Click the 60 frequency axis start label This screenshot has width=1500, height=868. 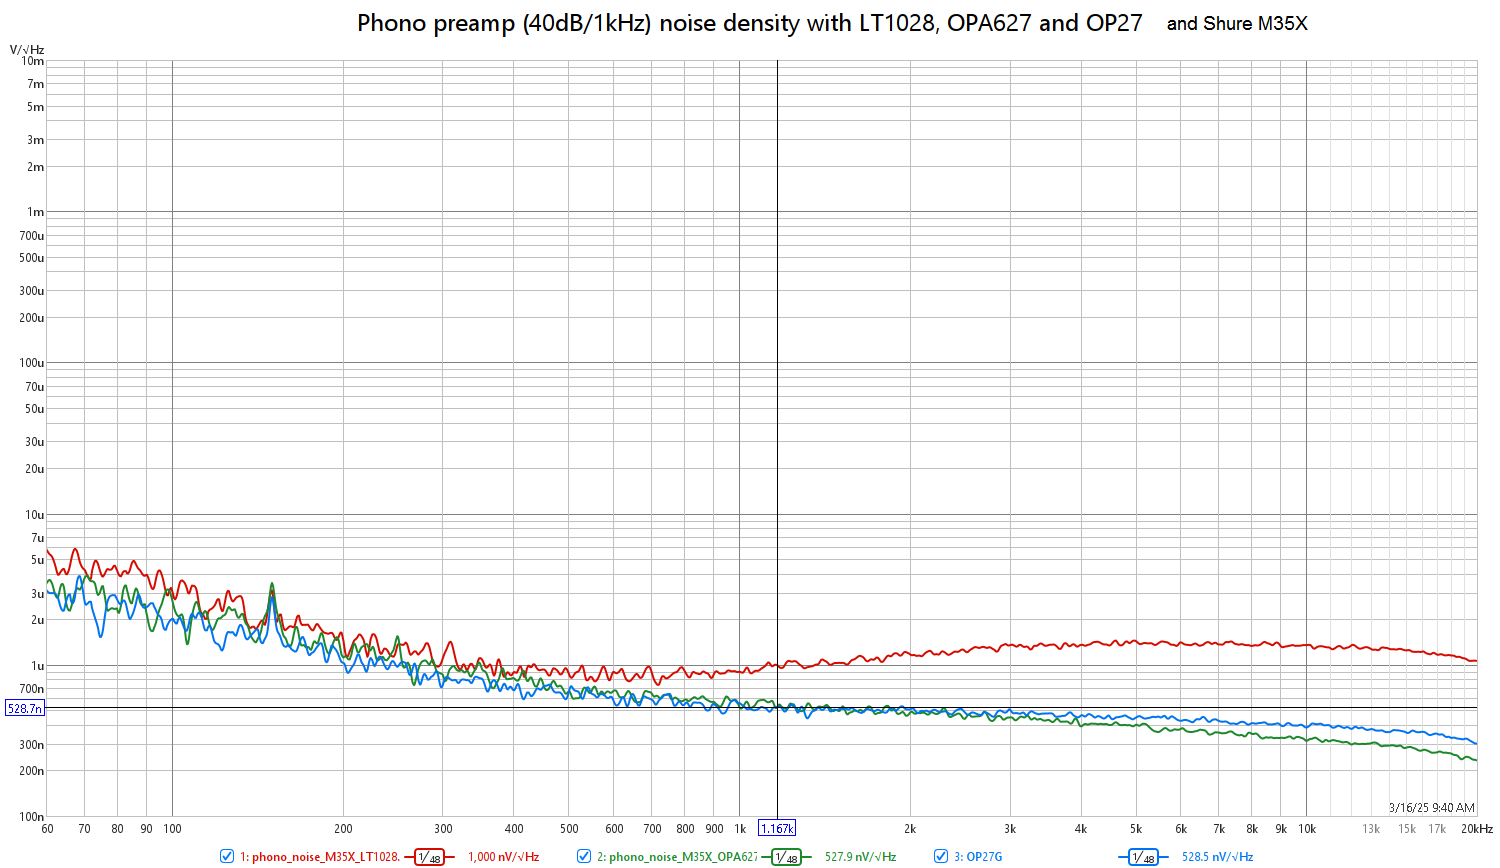pyautogui.click(x=47, y=829)
